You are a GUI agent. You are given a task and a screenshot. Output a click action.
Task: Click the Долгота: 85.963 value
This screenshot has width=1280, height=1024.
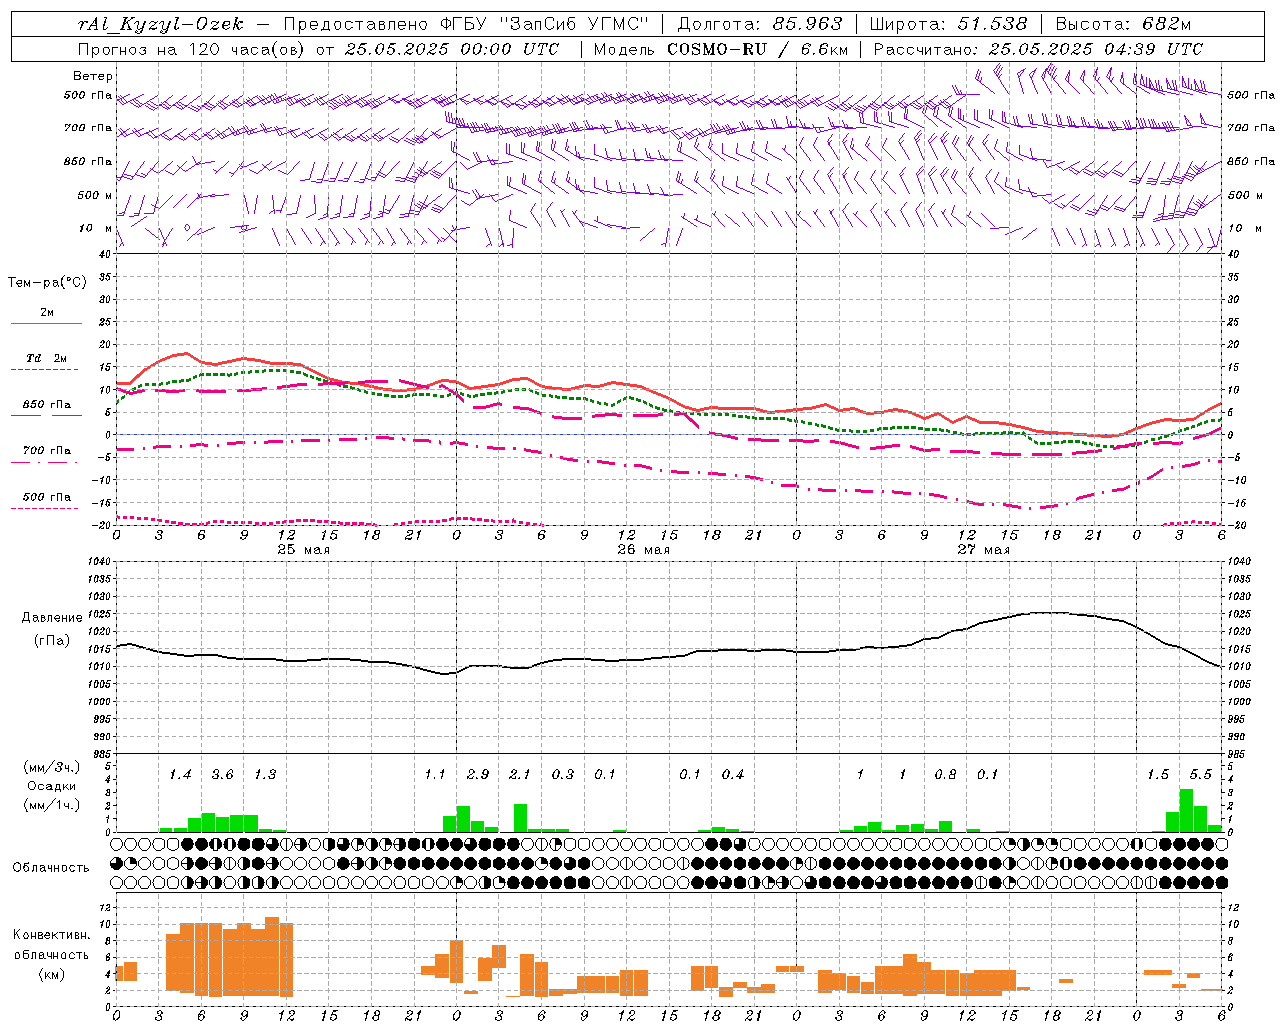pos(760,24)
